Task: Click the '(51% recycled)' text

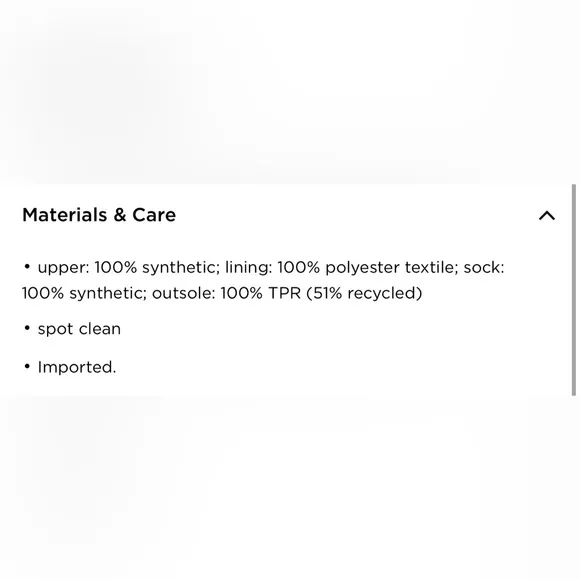Action: coord(364,293)
